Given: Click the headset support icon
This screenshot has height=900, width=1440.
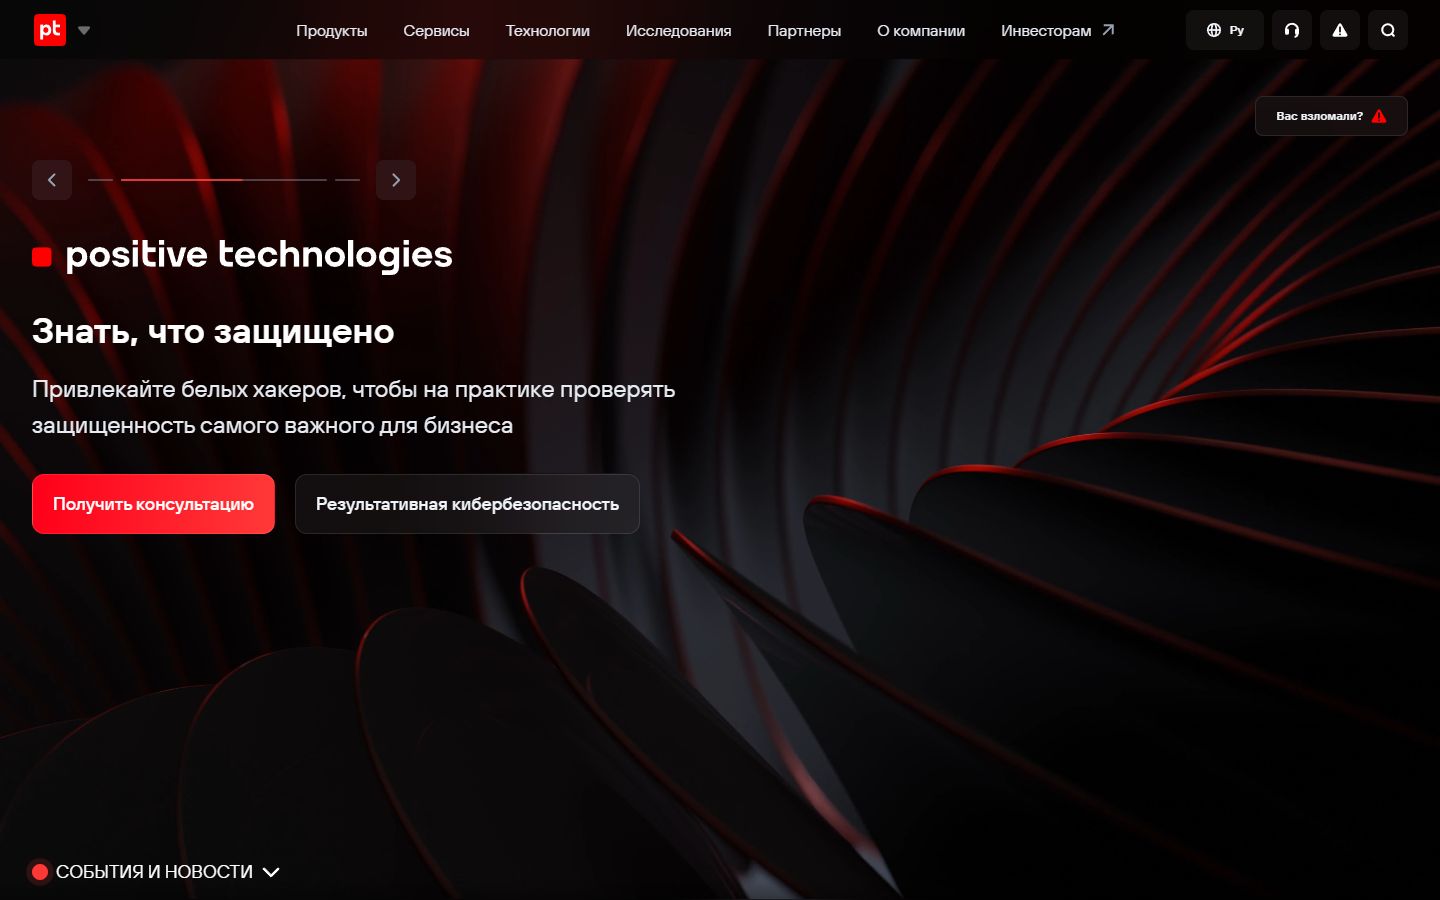Looking at the screenshot, I should click(1292, 30).
